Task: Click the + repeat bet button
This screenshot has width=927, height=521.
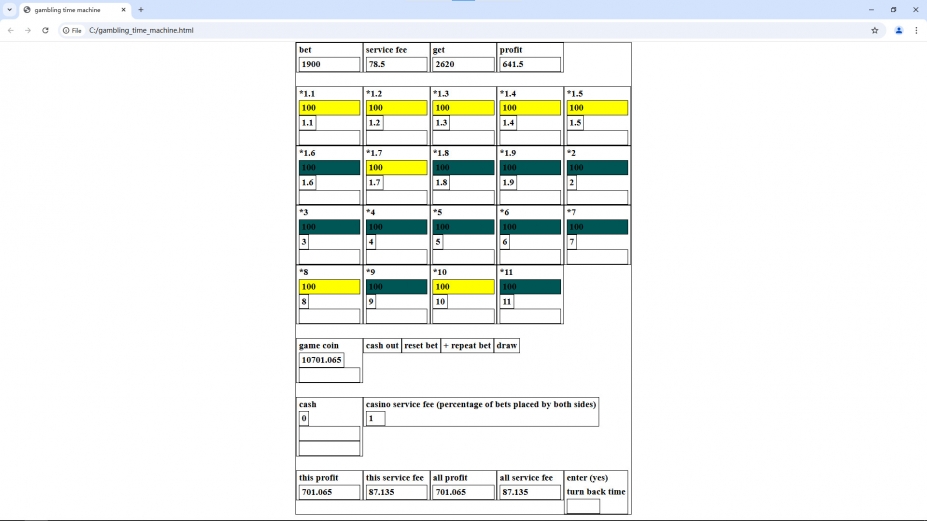Action: [467, 346]
